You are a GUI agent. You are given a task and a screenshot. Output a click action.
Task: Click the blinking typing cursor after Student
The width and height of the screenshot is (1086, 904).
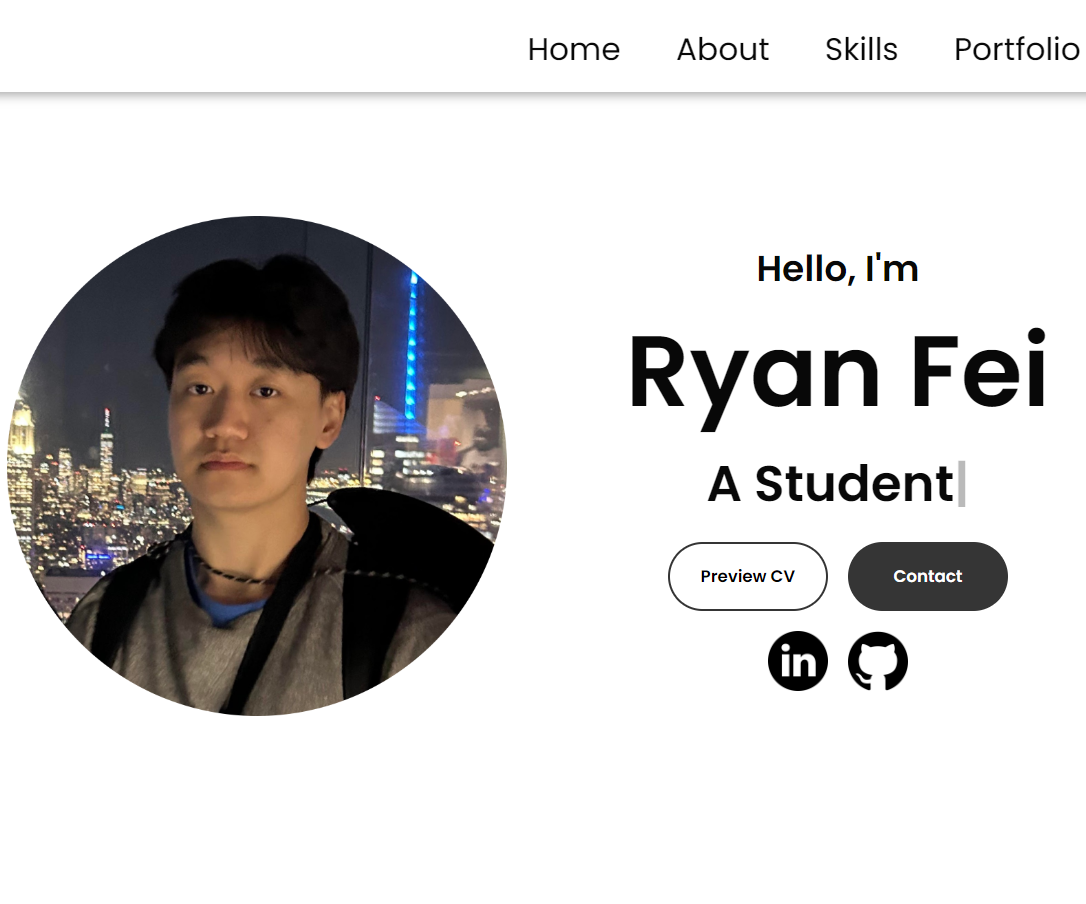coord(962,484)
